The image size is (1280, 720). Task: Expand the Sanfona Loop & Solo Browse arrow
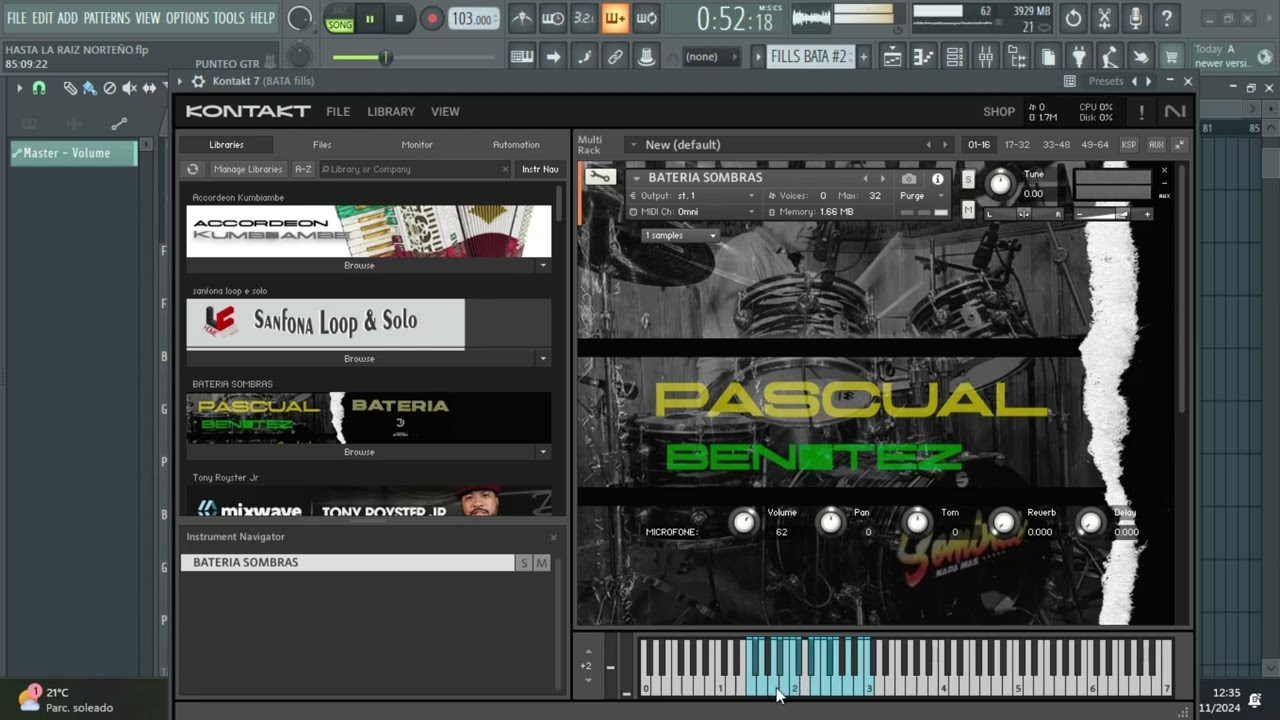point(543,359)
